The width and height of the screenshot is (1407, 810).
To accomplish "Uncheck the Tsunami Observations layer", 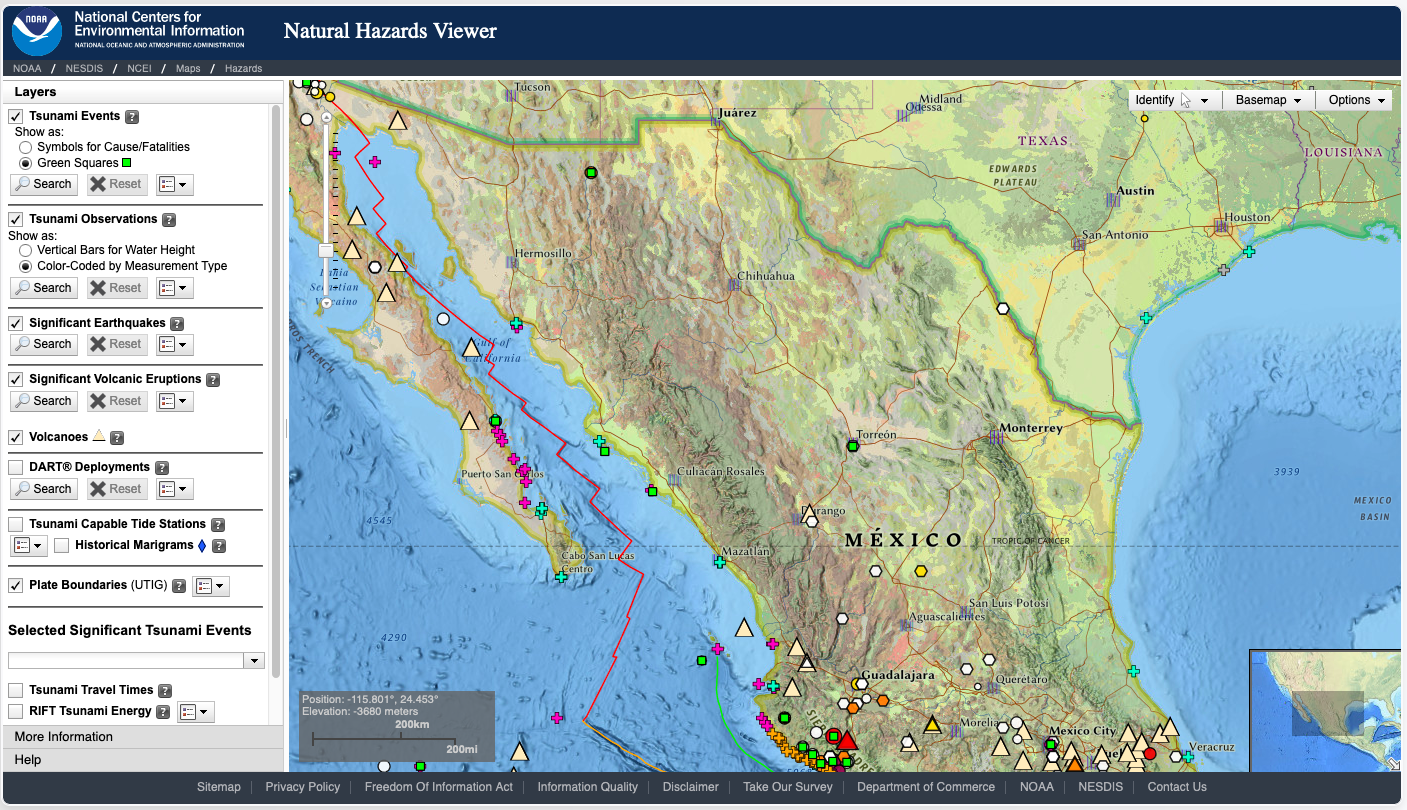I will (x=16, y=219).
